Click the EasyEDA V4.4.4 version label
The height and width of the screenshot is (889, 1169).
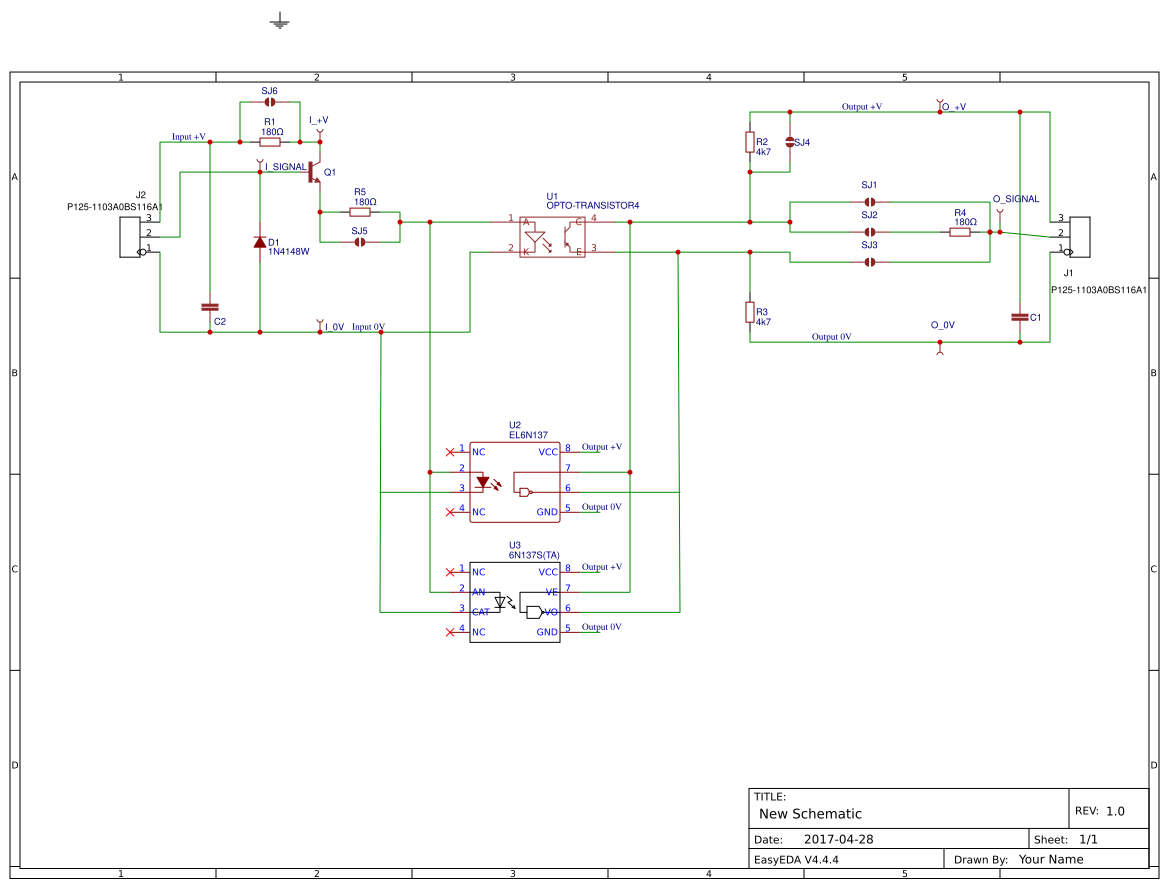[797, 859]
